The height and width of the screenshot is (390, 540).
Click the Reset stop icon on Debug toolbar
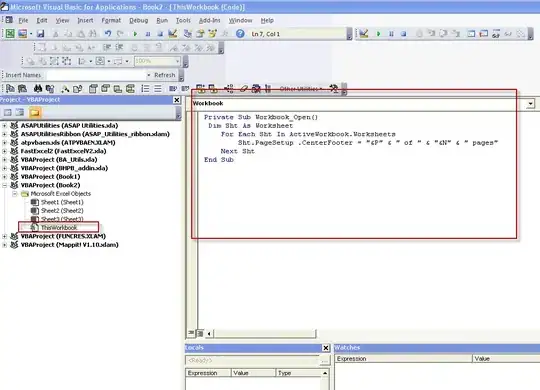click(403, 34)
